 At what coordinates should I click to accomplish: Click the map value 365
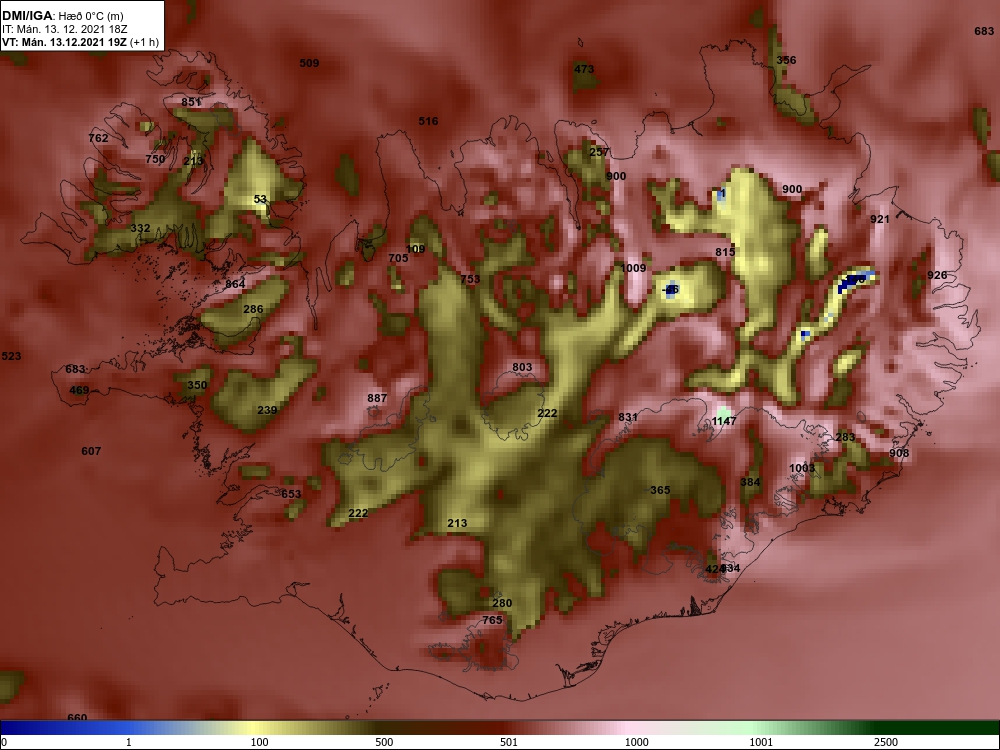pos(660,490)
